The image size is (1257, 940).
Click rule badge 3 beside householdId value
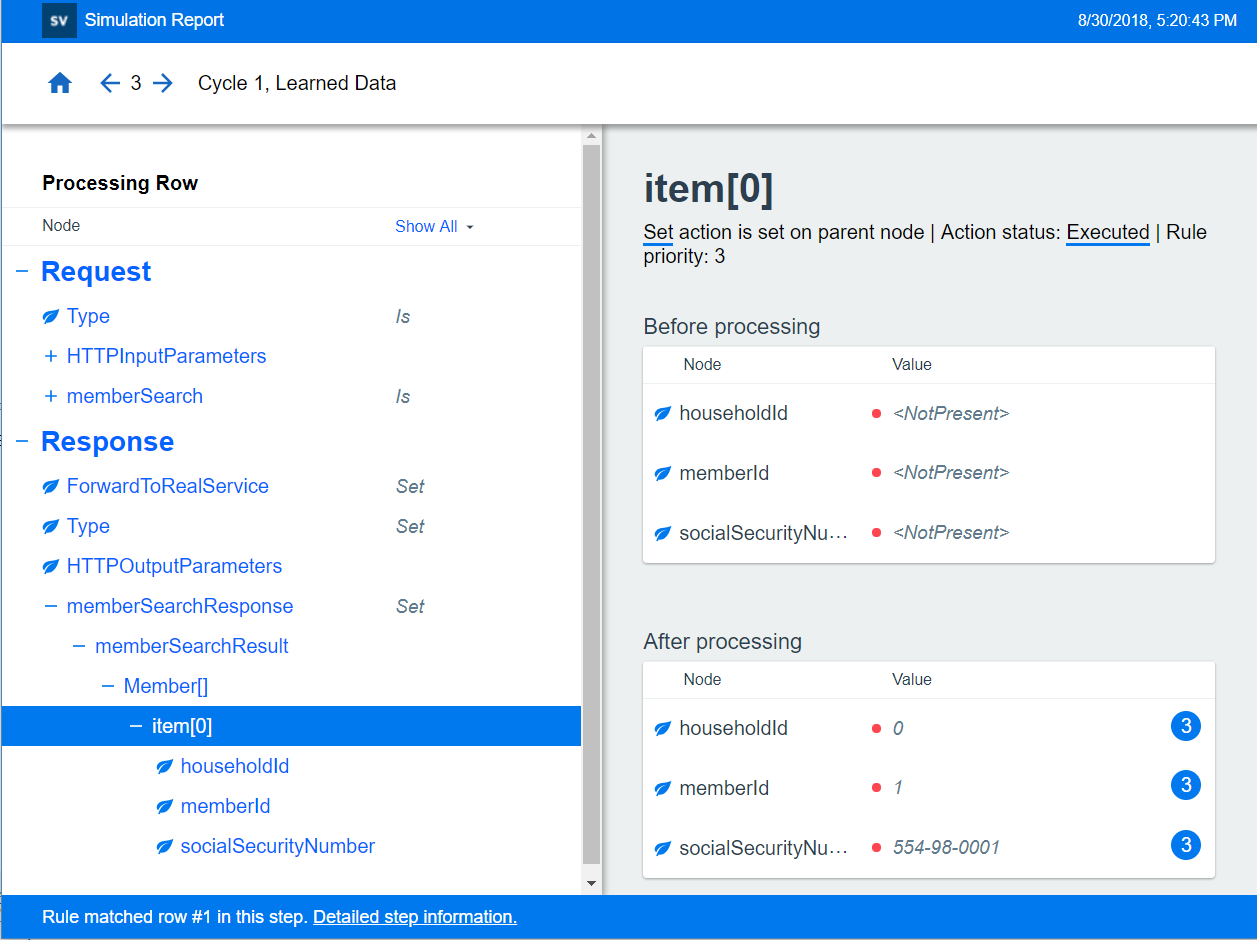coord(1185,727)
